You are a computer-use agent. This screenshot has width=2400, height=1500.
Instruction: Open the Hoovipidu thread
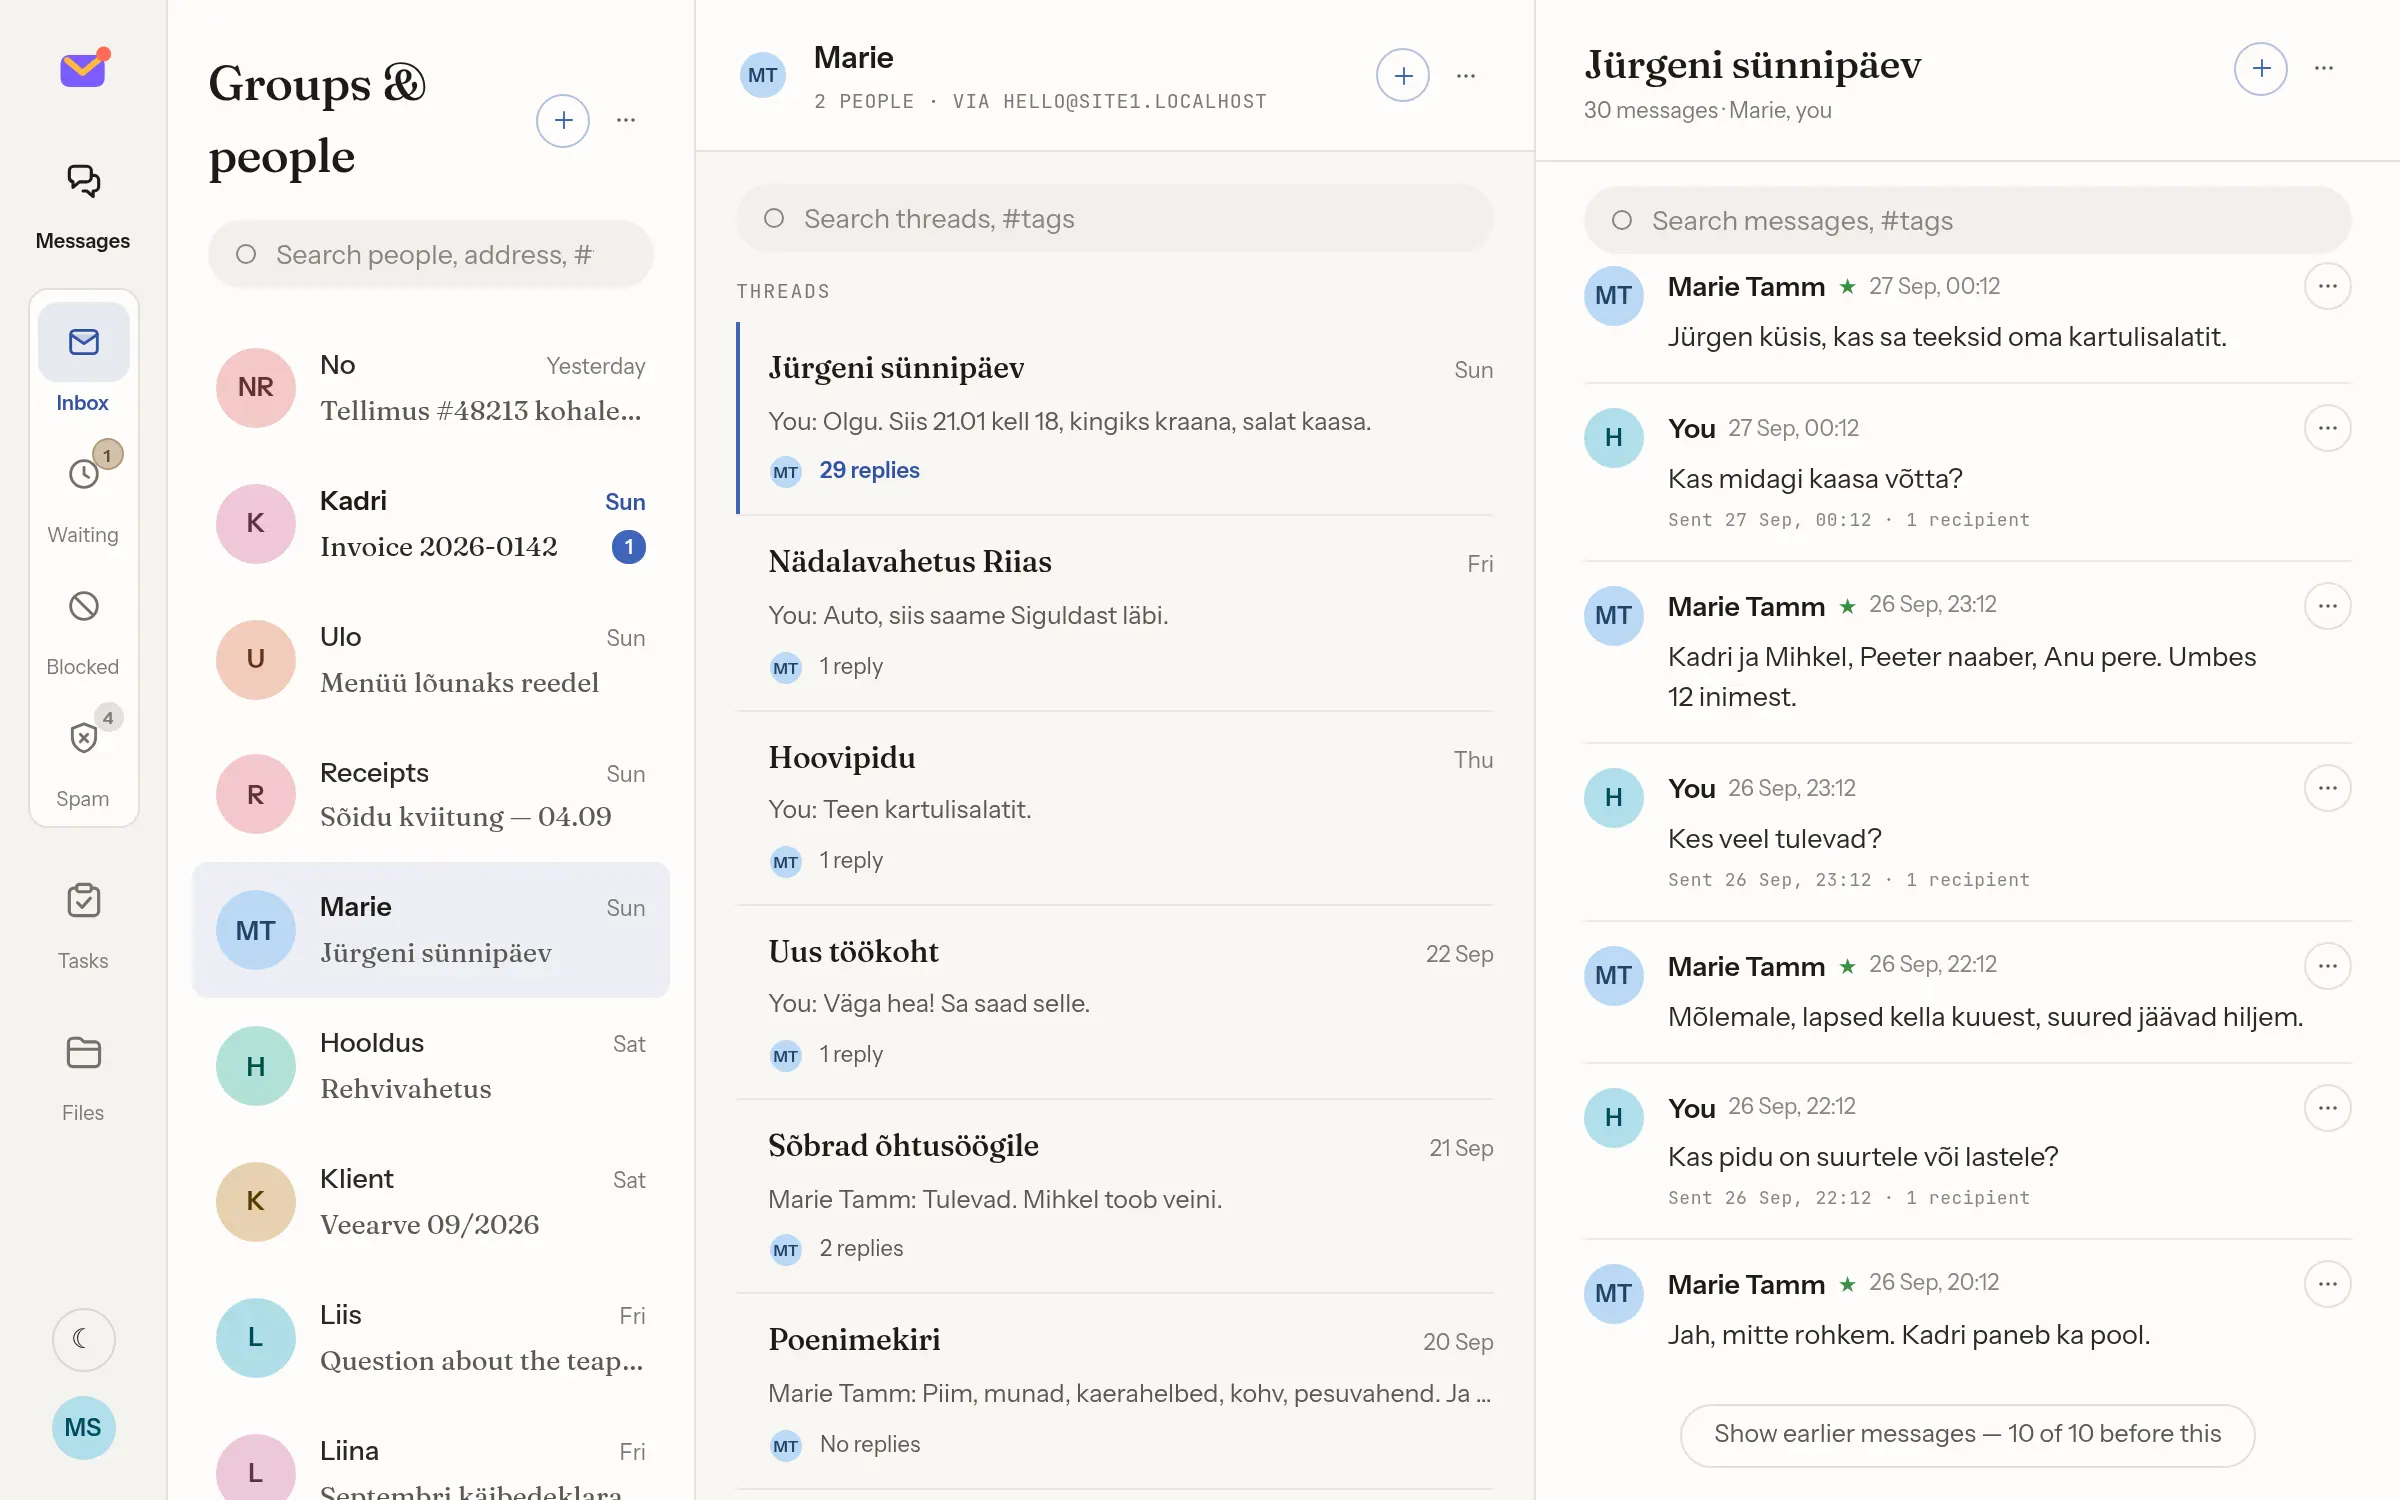(1115, 808)
